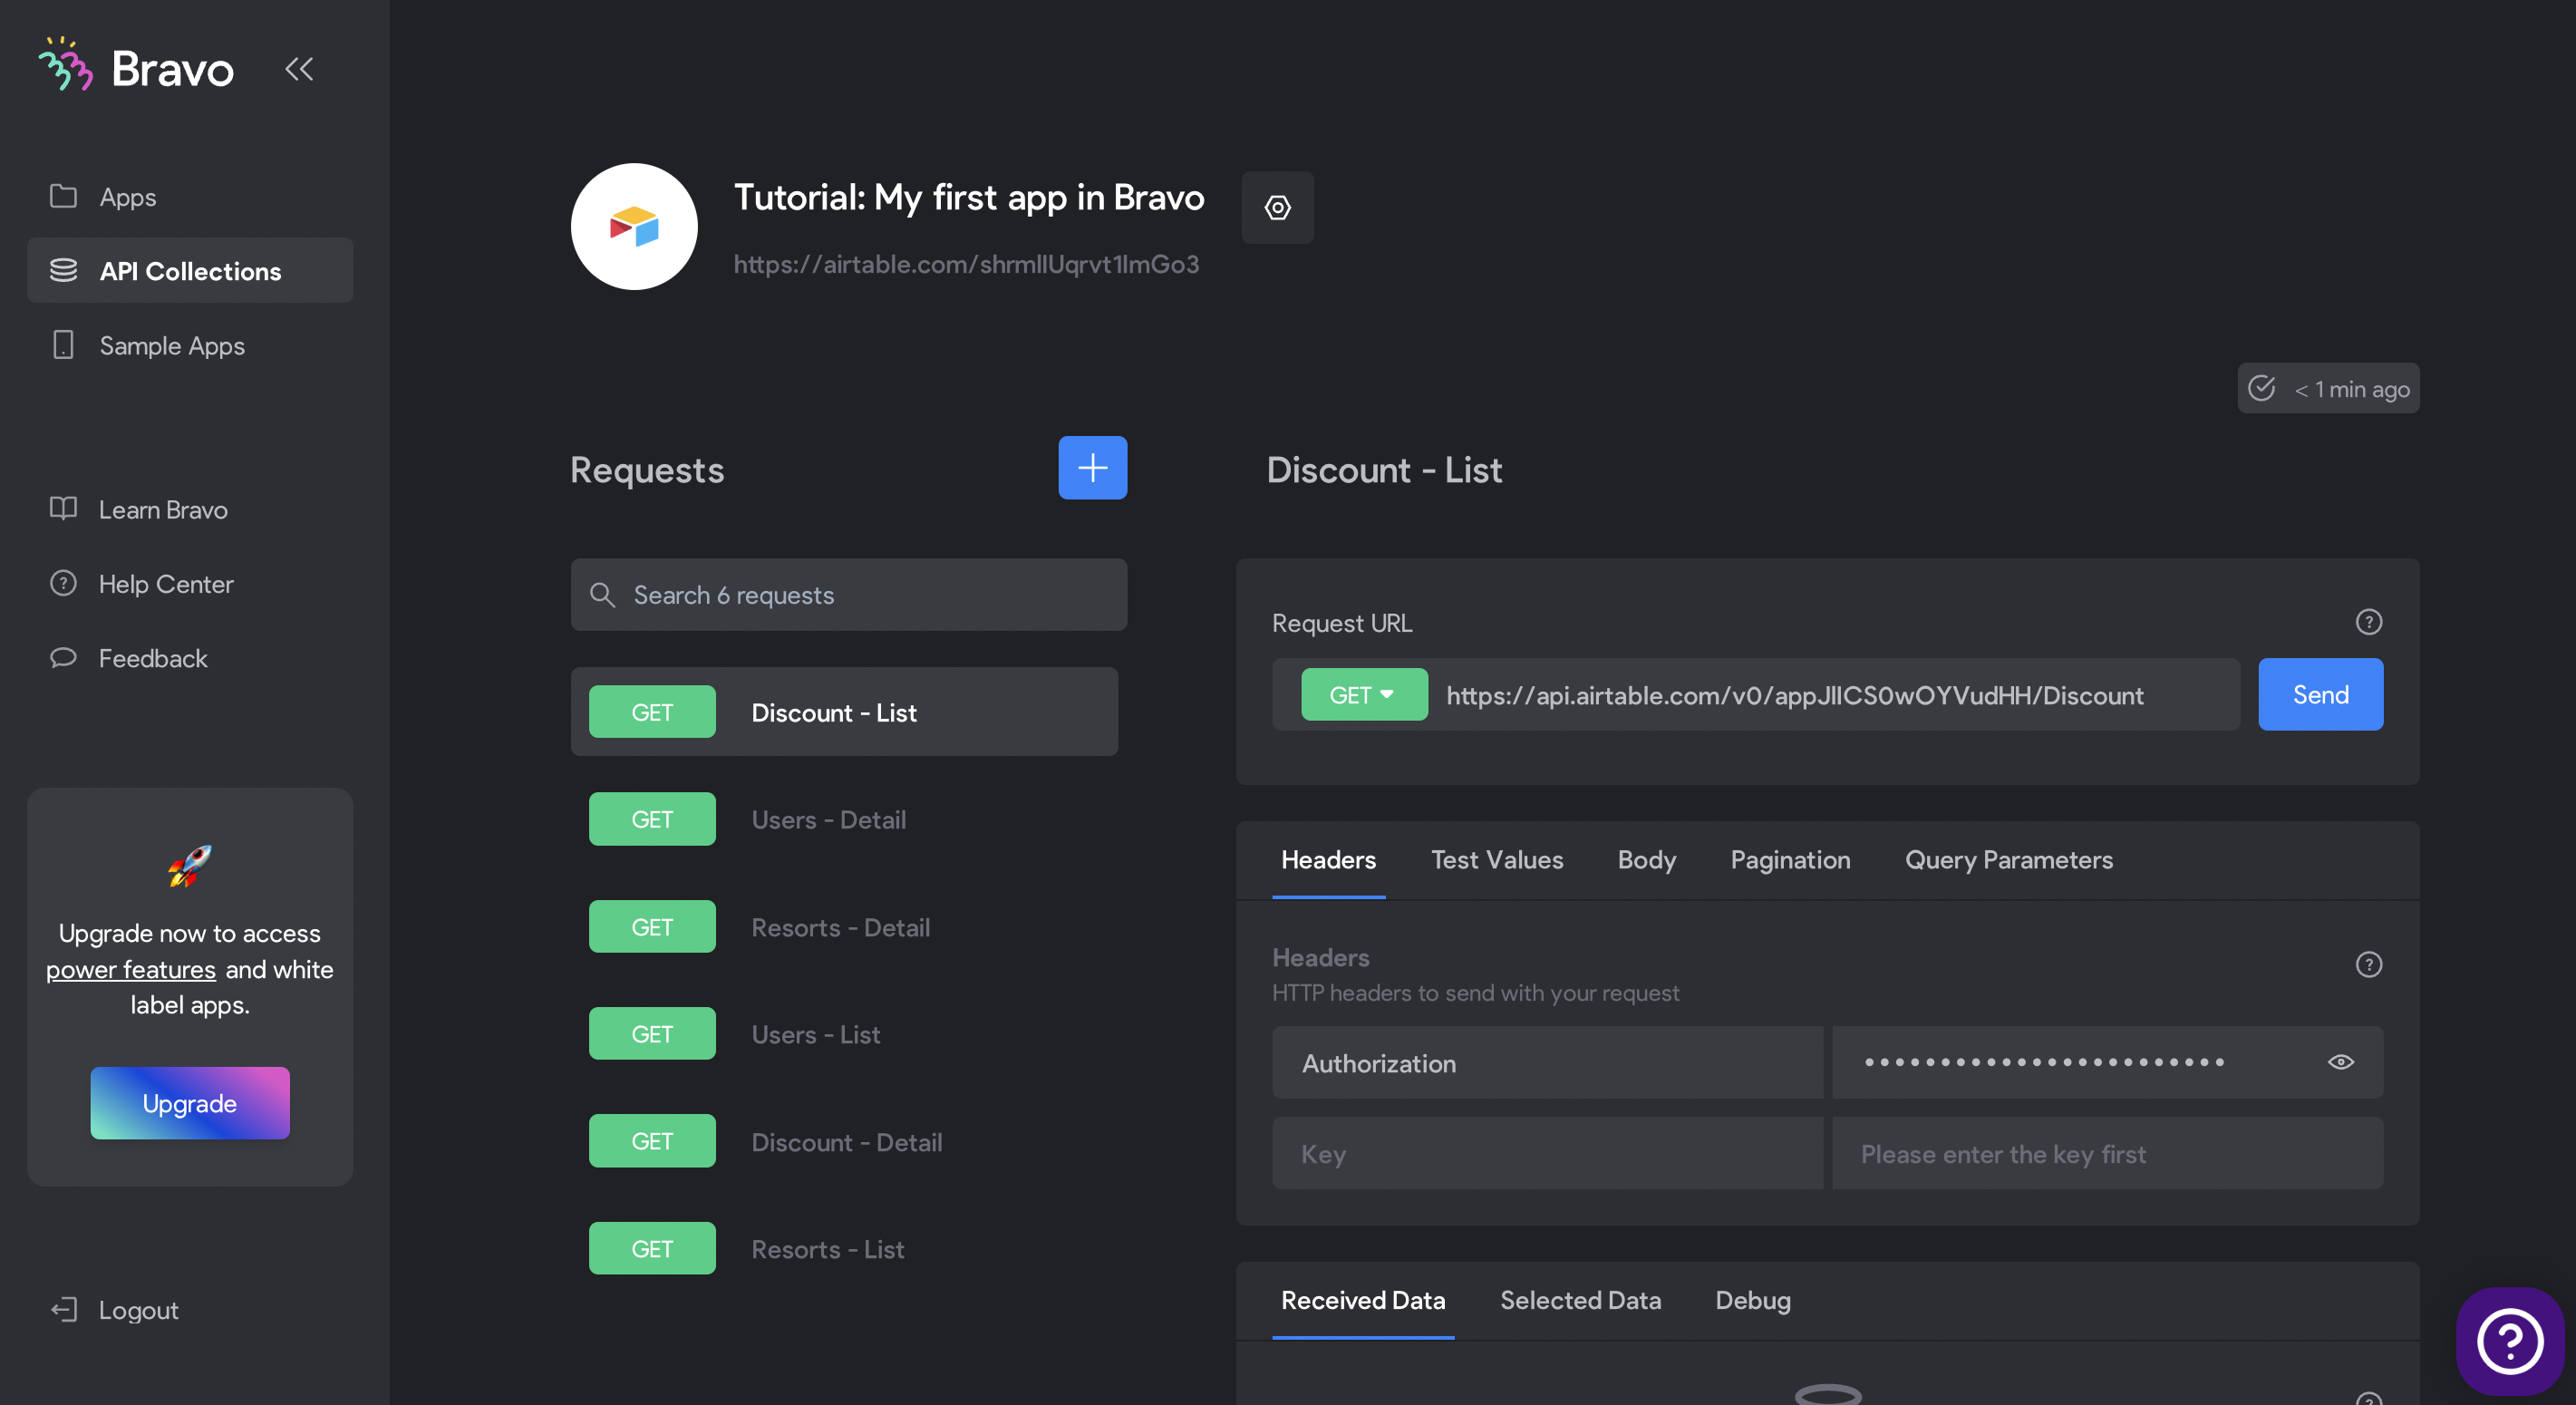Switch to the Debug tab
The width and height of the screenshot is (2576, 1405).
click(1752, 1300)
